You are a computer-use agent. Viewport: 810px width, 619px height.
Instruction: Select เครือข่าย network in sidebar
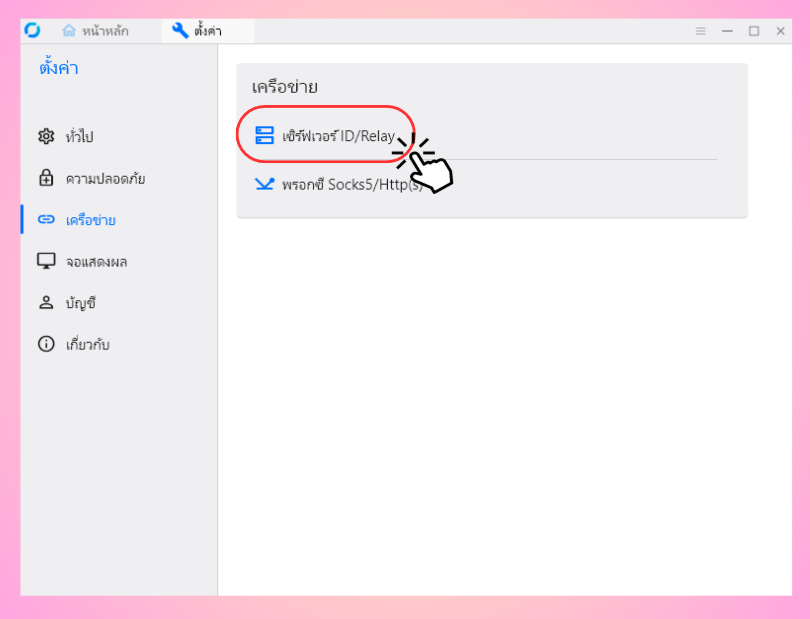click(x=119, y=220)
